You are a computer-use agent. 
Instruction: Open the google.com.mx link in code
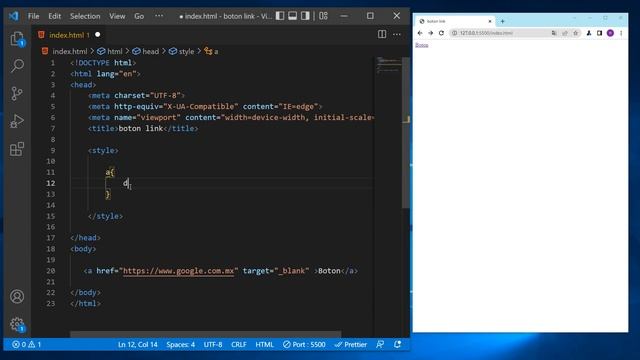coord(178,271)
